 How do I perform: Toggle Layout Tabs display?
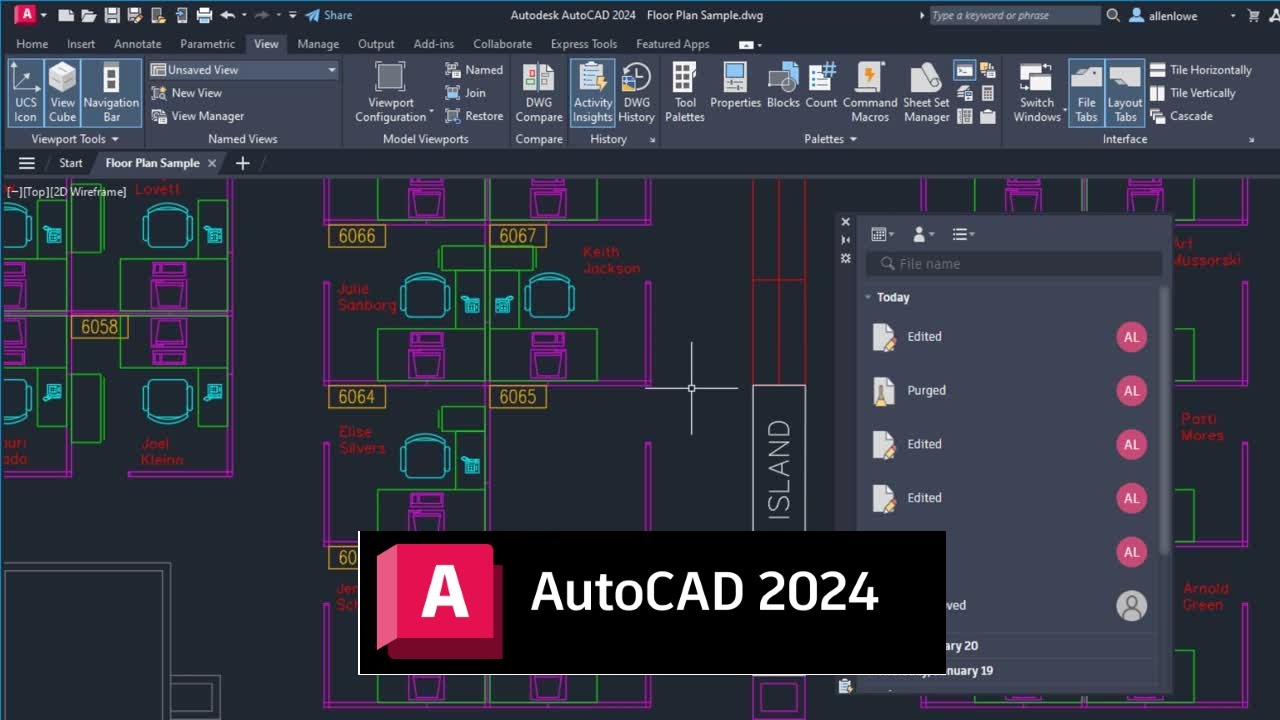[1125, 92]
